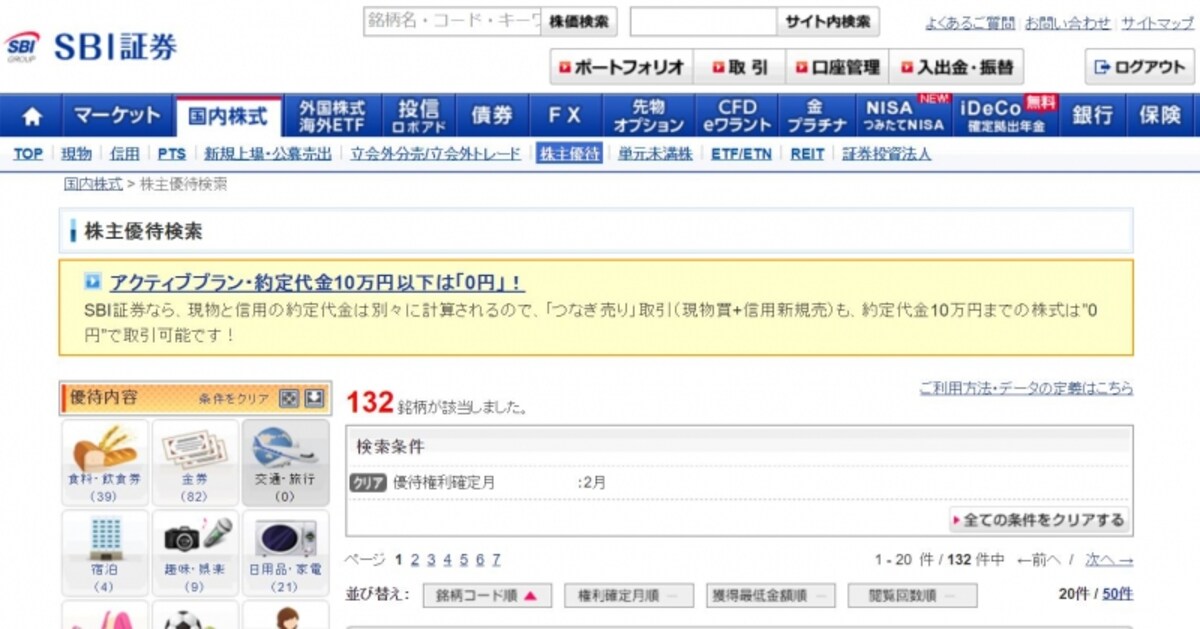Go to the home icon tab
Screen dimensions: 1200x629
[x=32, y=116]
